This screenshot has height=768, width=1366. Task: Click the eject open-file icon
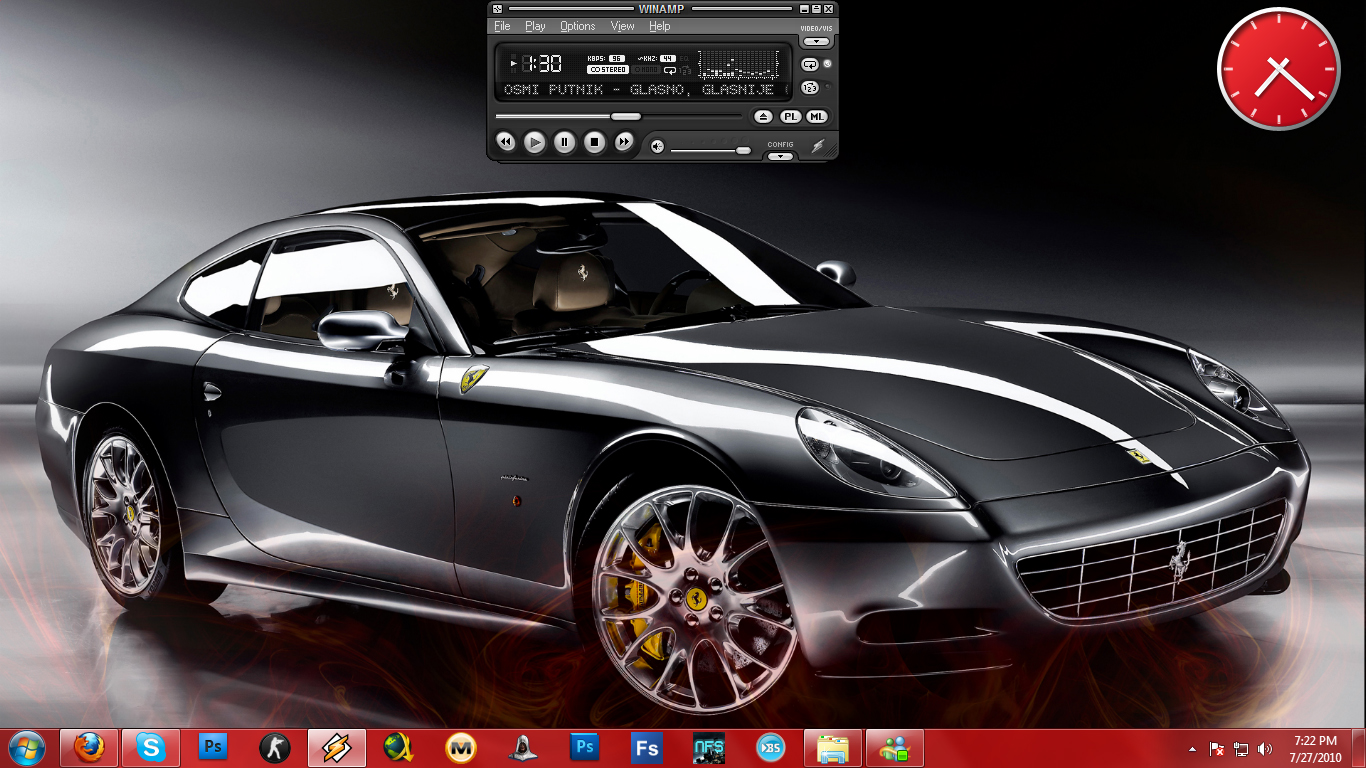tap(763, 117)
